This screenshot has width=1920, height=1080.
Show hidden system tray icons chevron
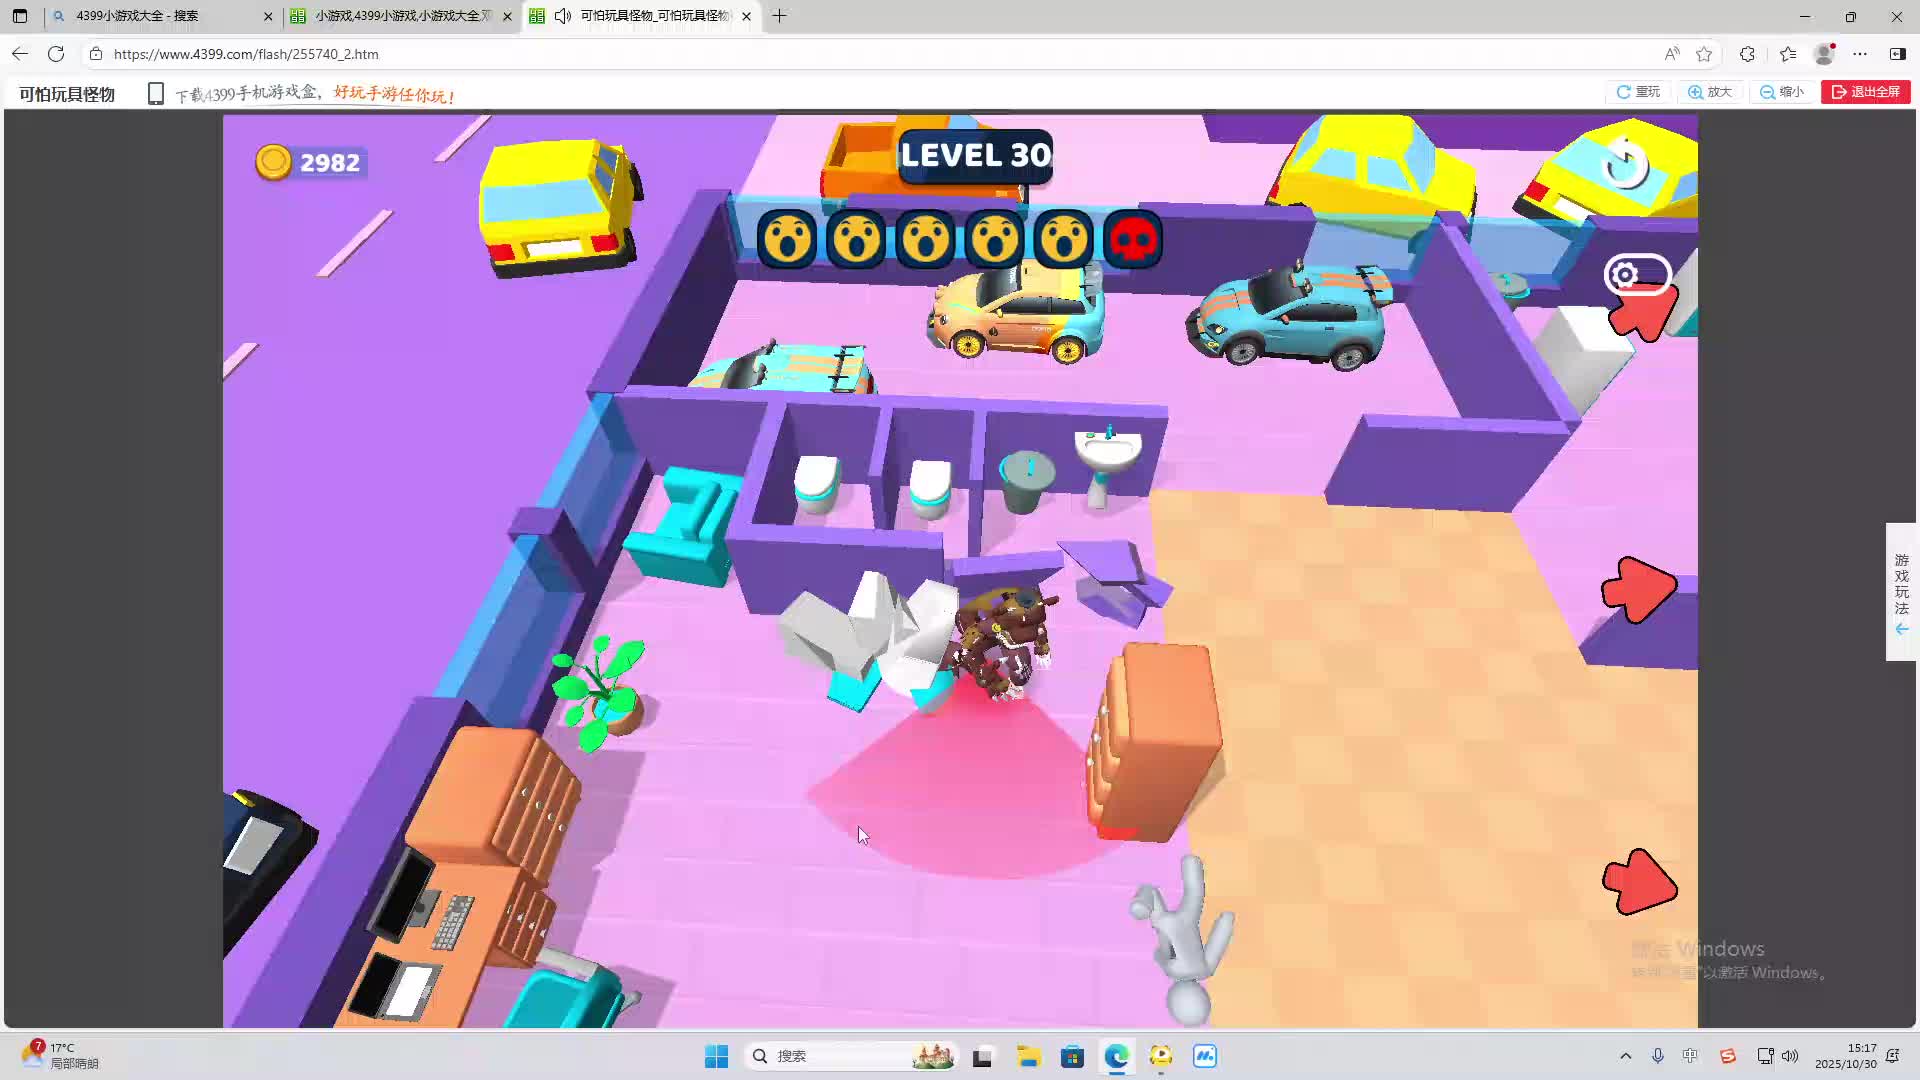point(1625,1056)
